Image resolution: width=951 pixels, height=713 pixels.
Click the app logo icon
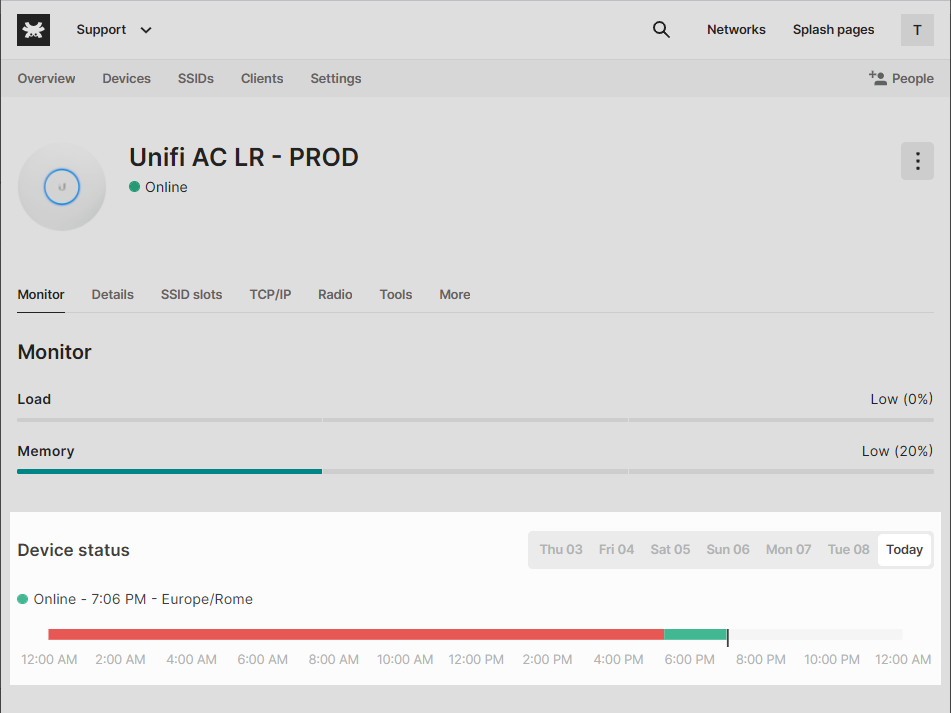click(x=33, y=30)
